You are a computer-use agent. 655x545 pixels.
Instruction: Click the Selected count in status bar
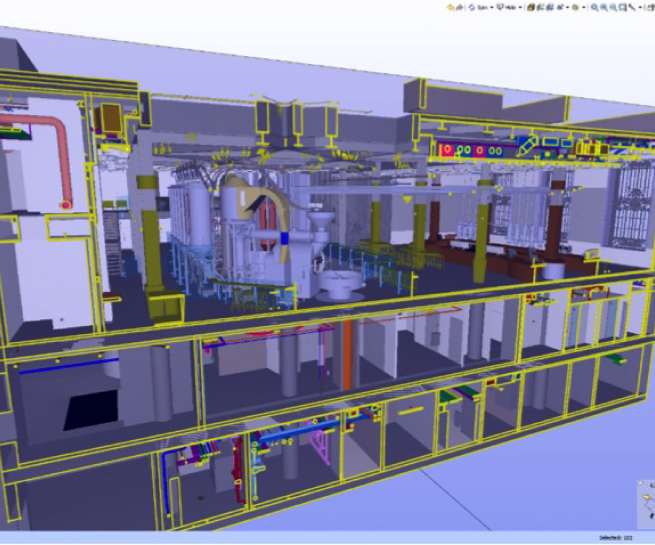(615, 538)
